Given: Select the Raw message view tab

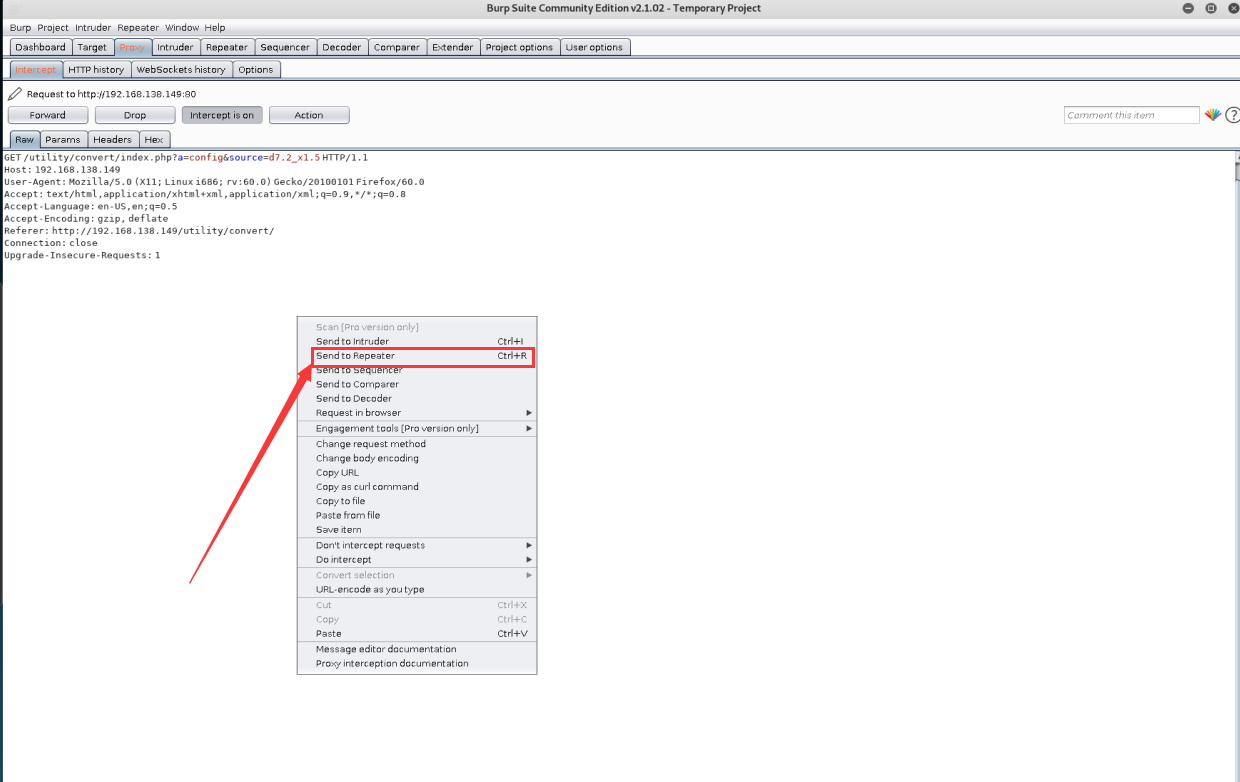Looking at the screenshot, I should 24,140.
